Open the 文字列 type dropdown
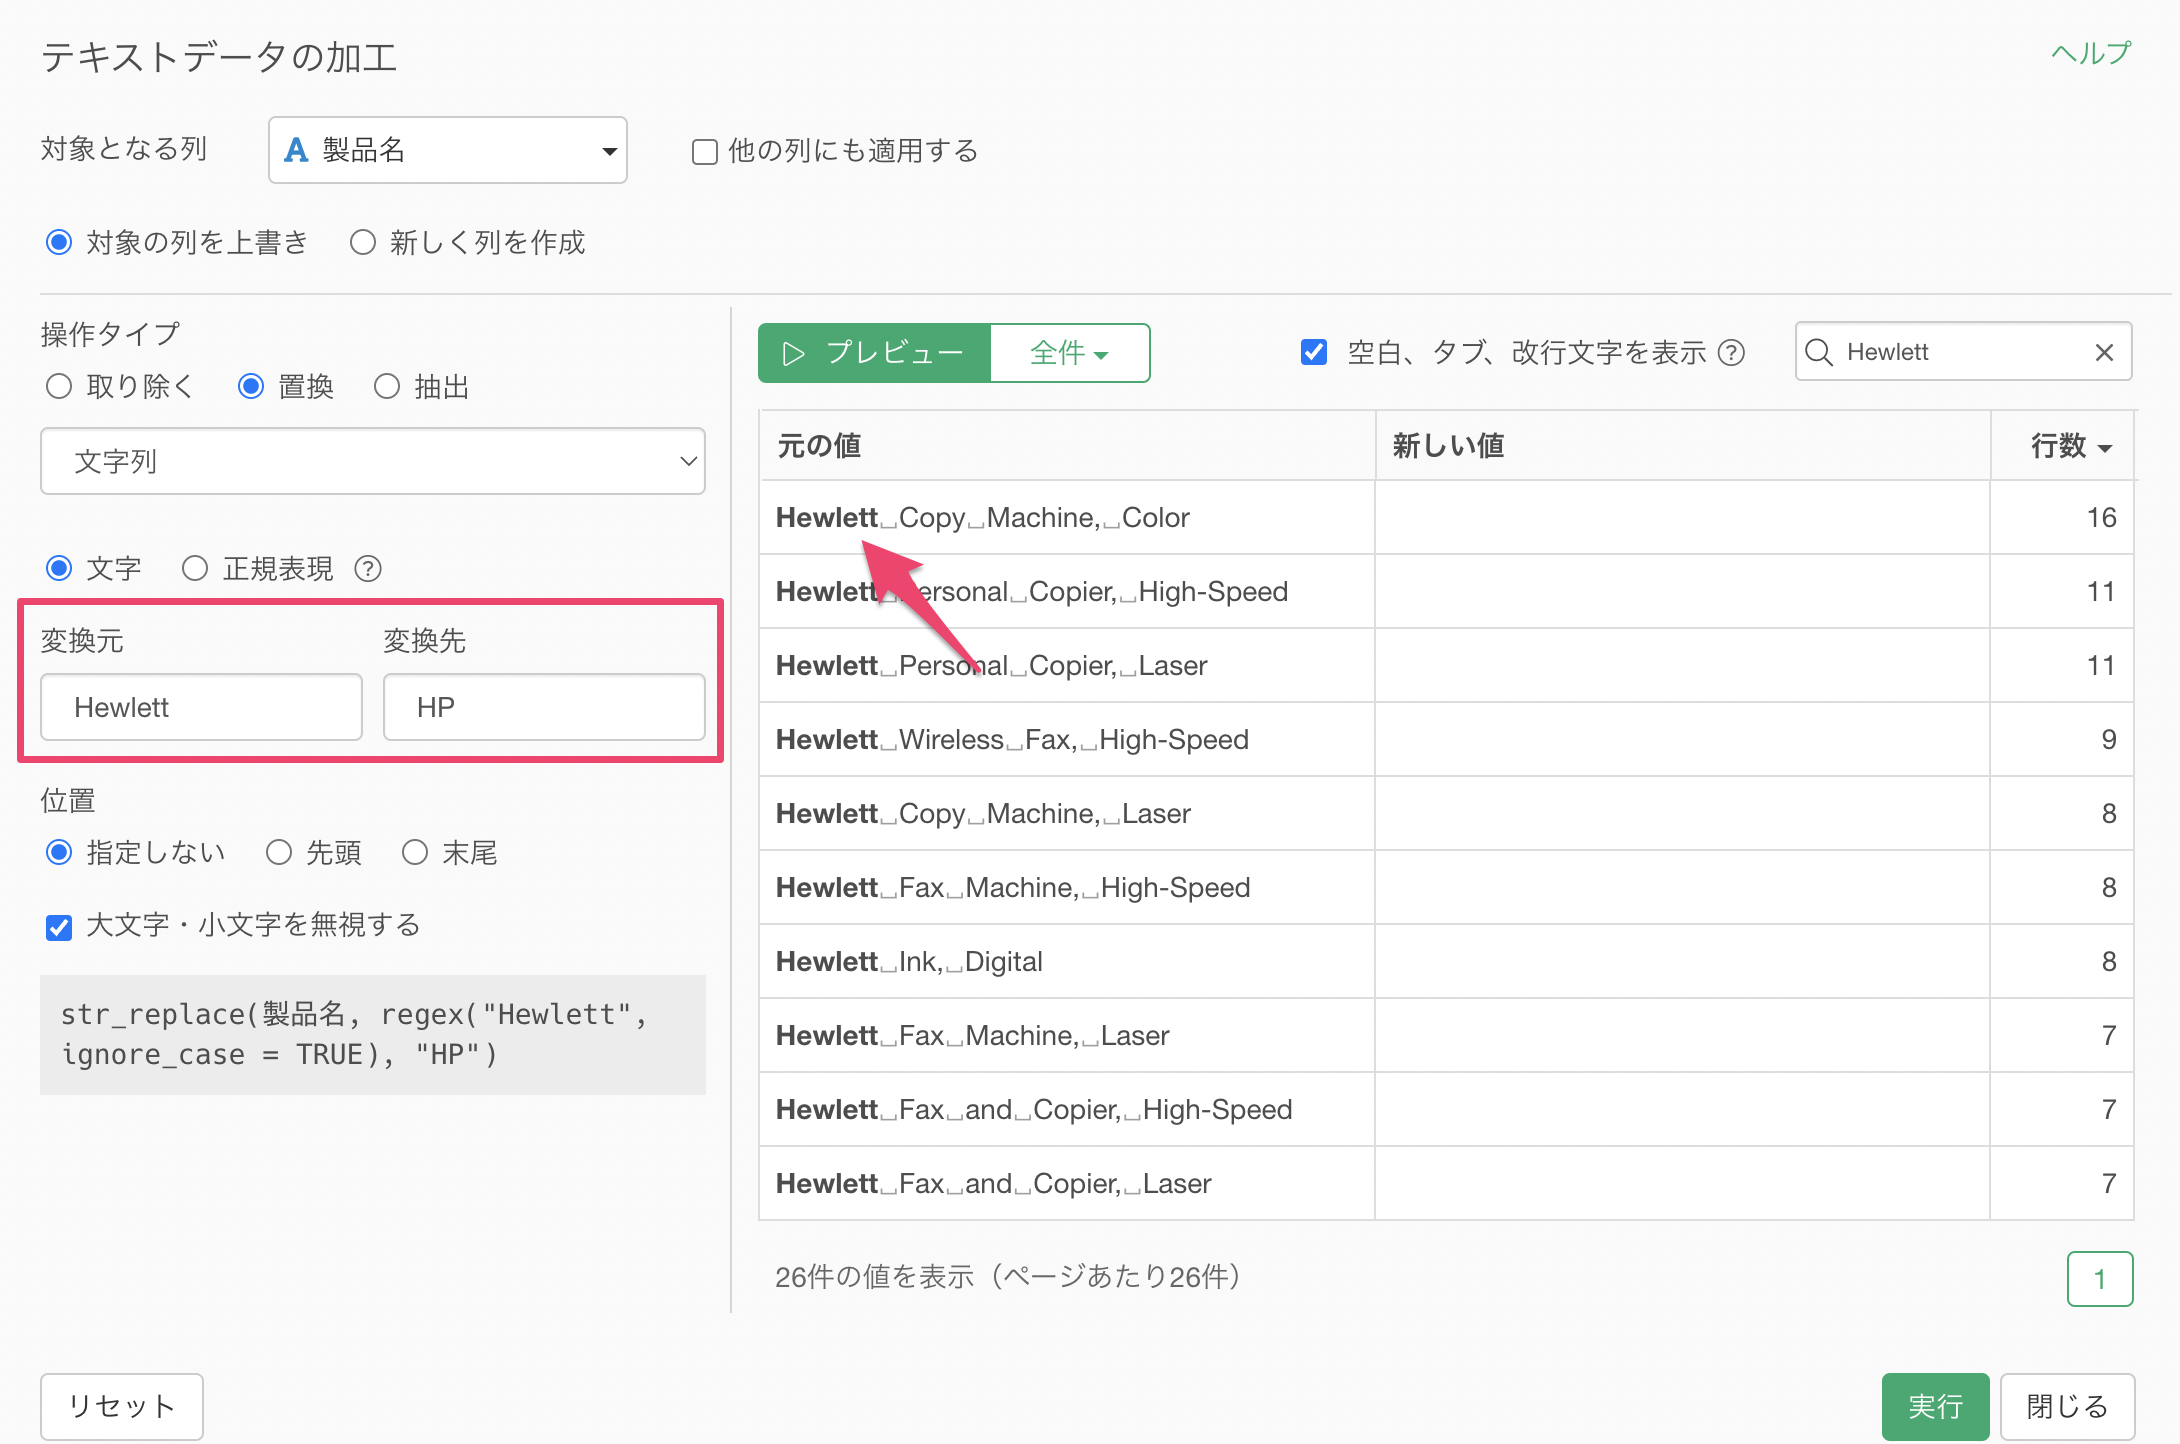 pos(373,461)
